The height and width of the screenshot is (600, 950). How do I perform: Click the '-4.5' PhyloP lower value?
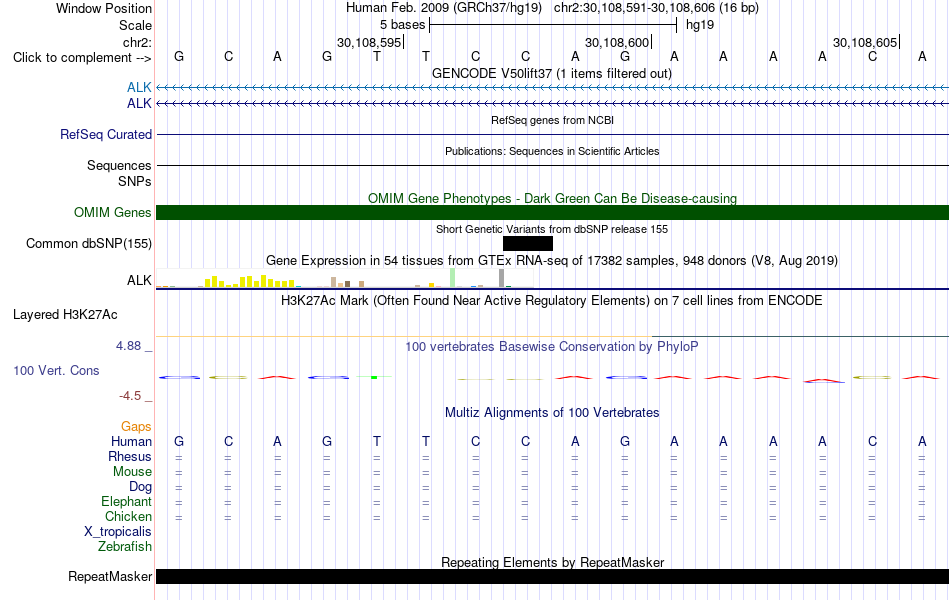(x=130, y=396)
